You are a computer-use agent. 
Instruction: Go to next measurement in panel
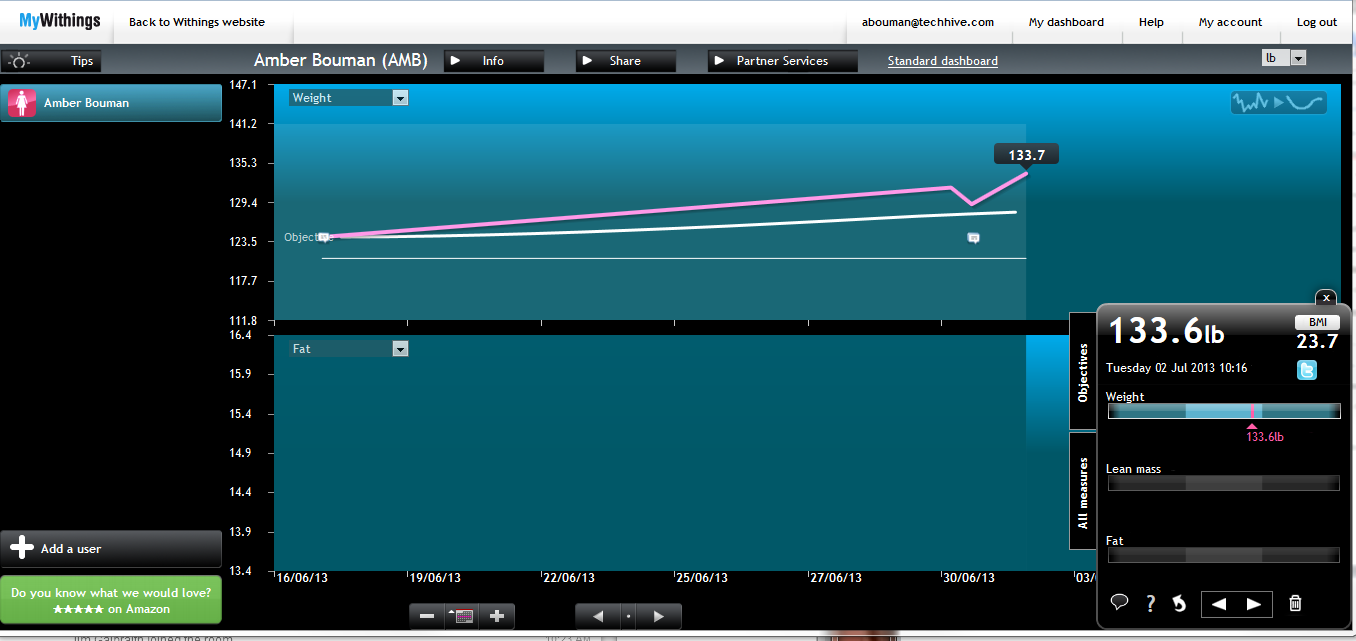(x=1254, y=603)
